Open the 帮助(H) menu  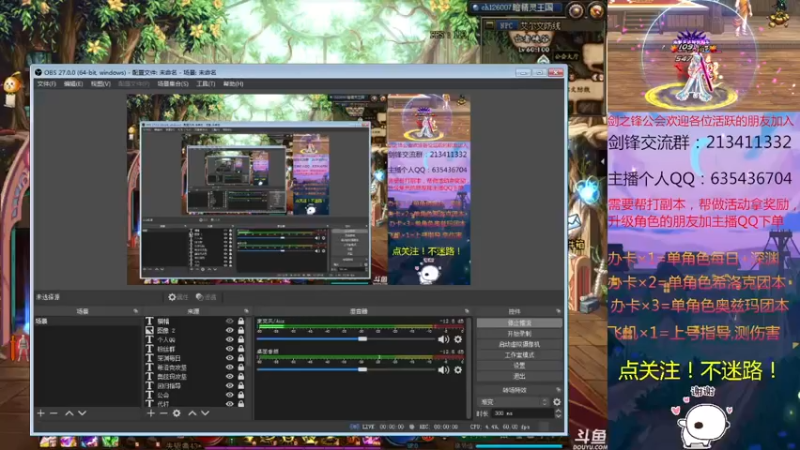(233, 84)
